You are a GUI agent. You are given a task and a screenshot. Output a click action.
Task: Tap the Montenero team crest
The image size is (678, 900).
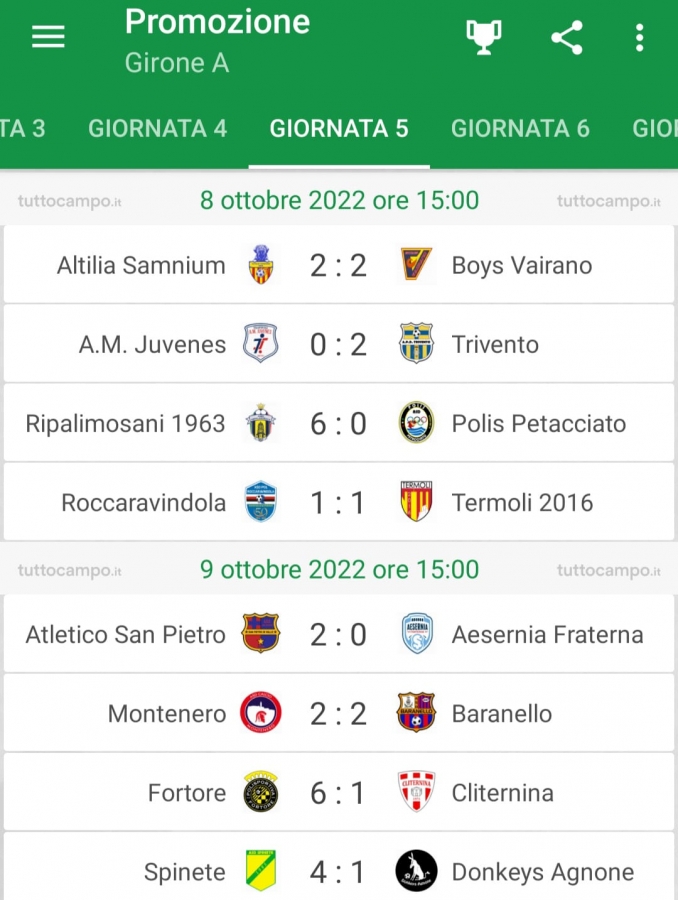(261, 713)
